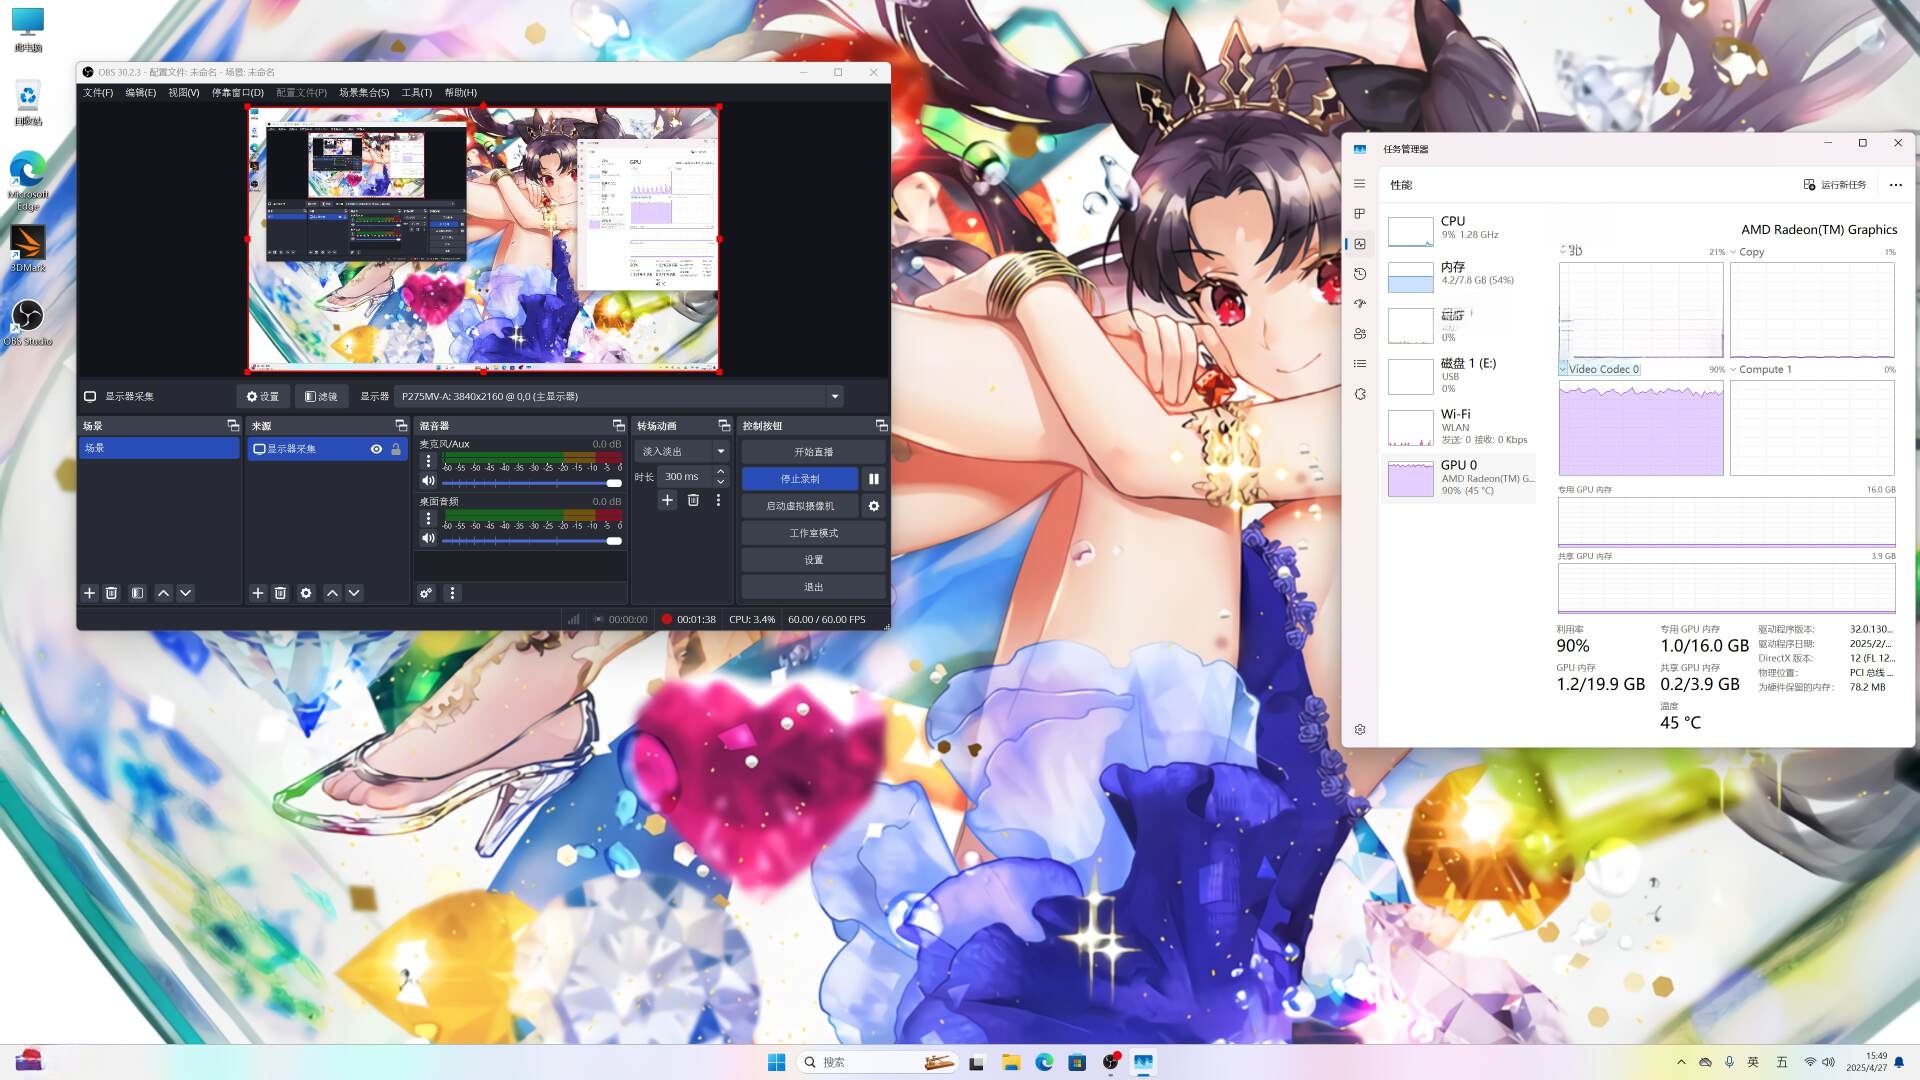1920x1080 pixels.
Task: Open Task Manager app history icon
Action: [1360, 274]
